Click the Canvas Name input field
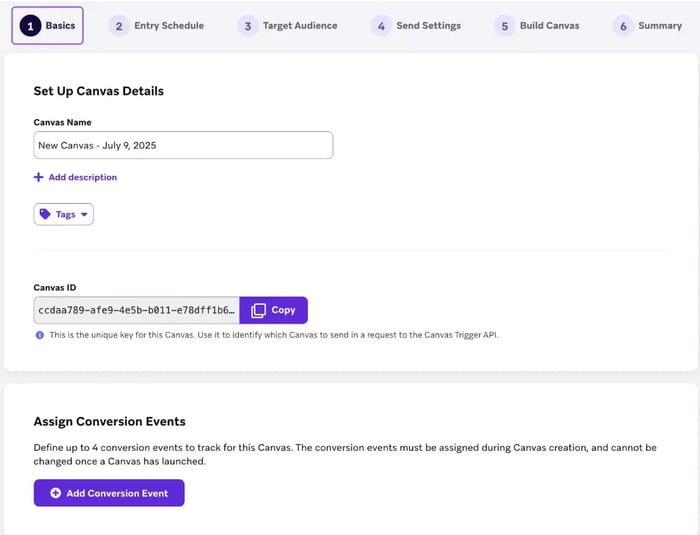 pos(183,145)
